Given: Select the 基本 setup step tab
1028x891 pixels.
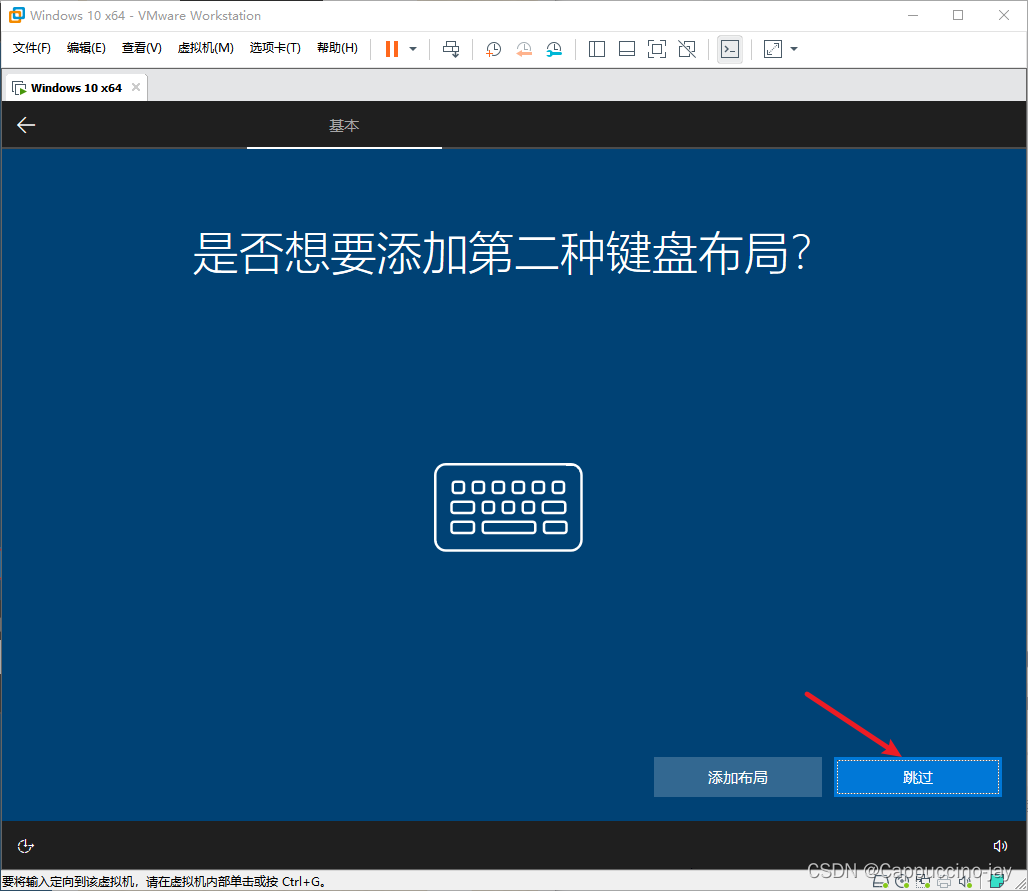Looking at the screenshot, I should [x=344, y=125].
